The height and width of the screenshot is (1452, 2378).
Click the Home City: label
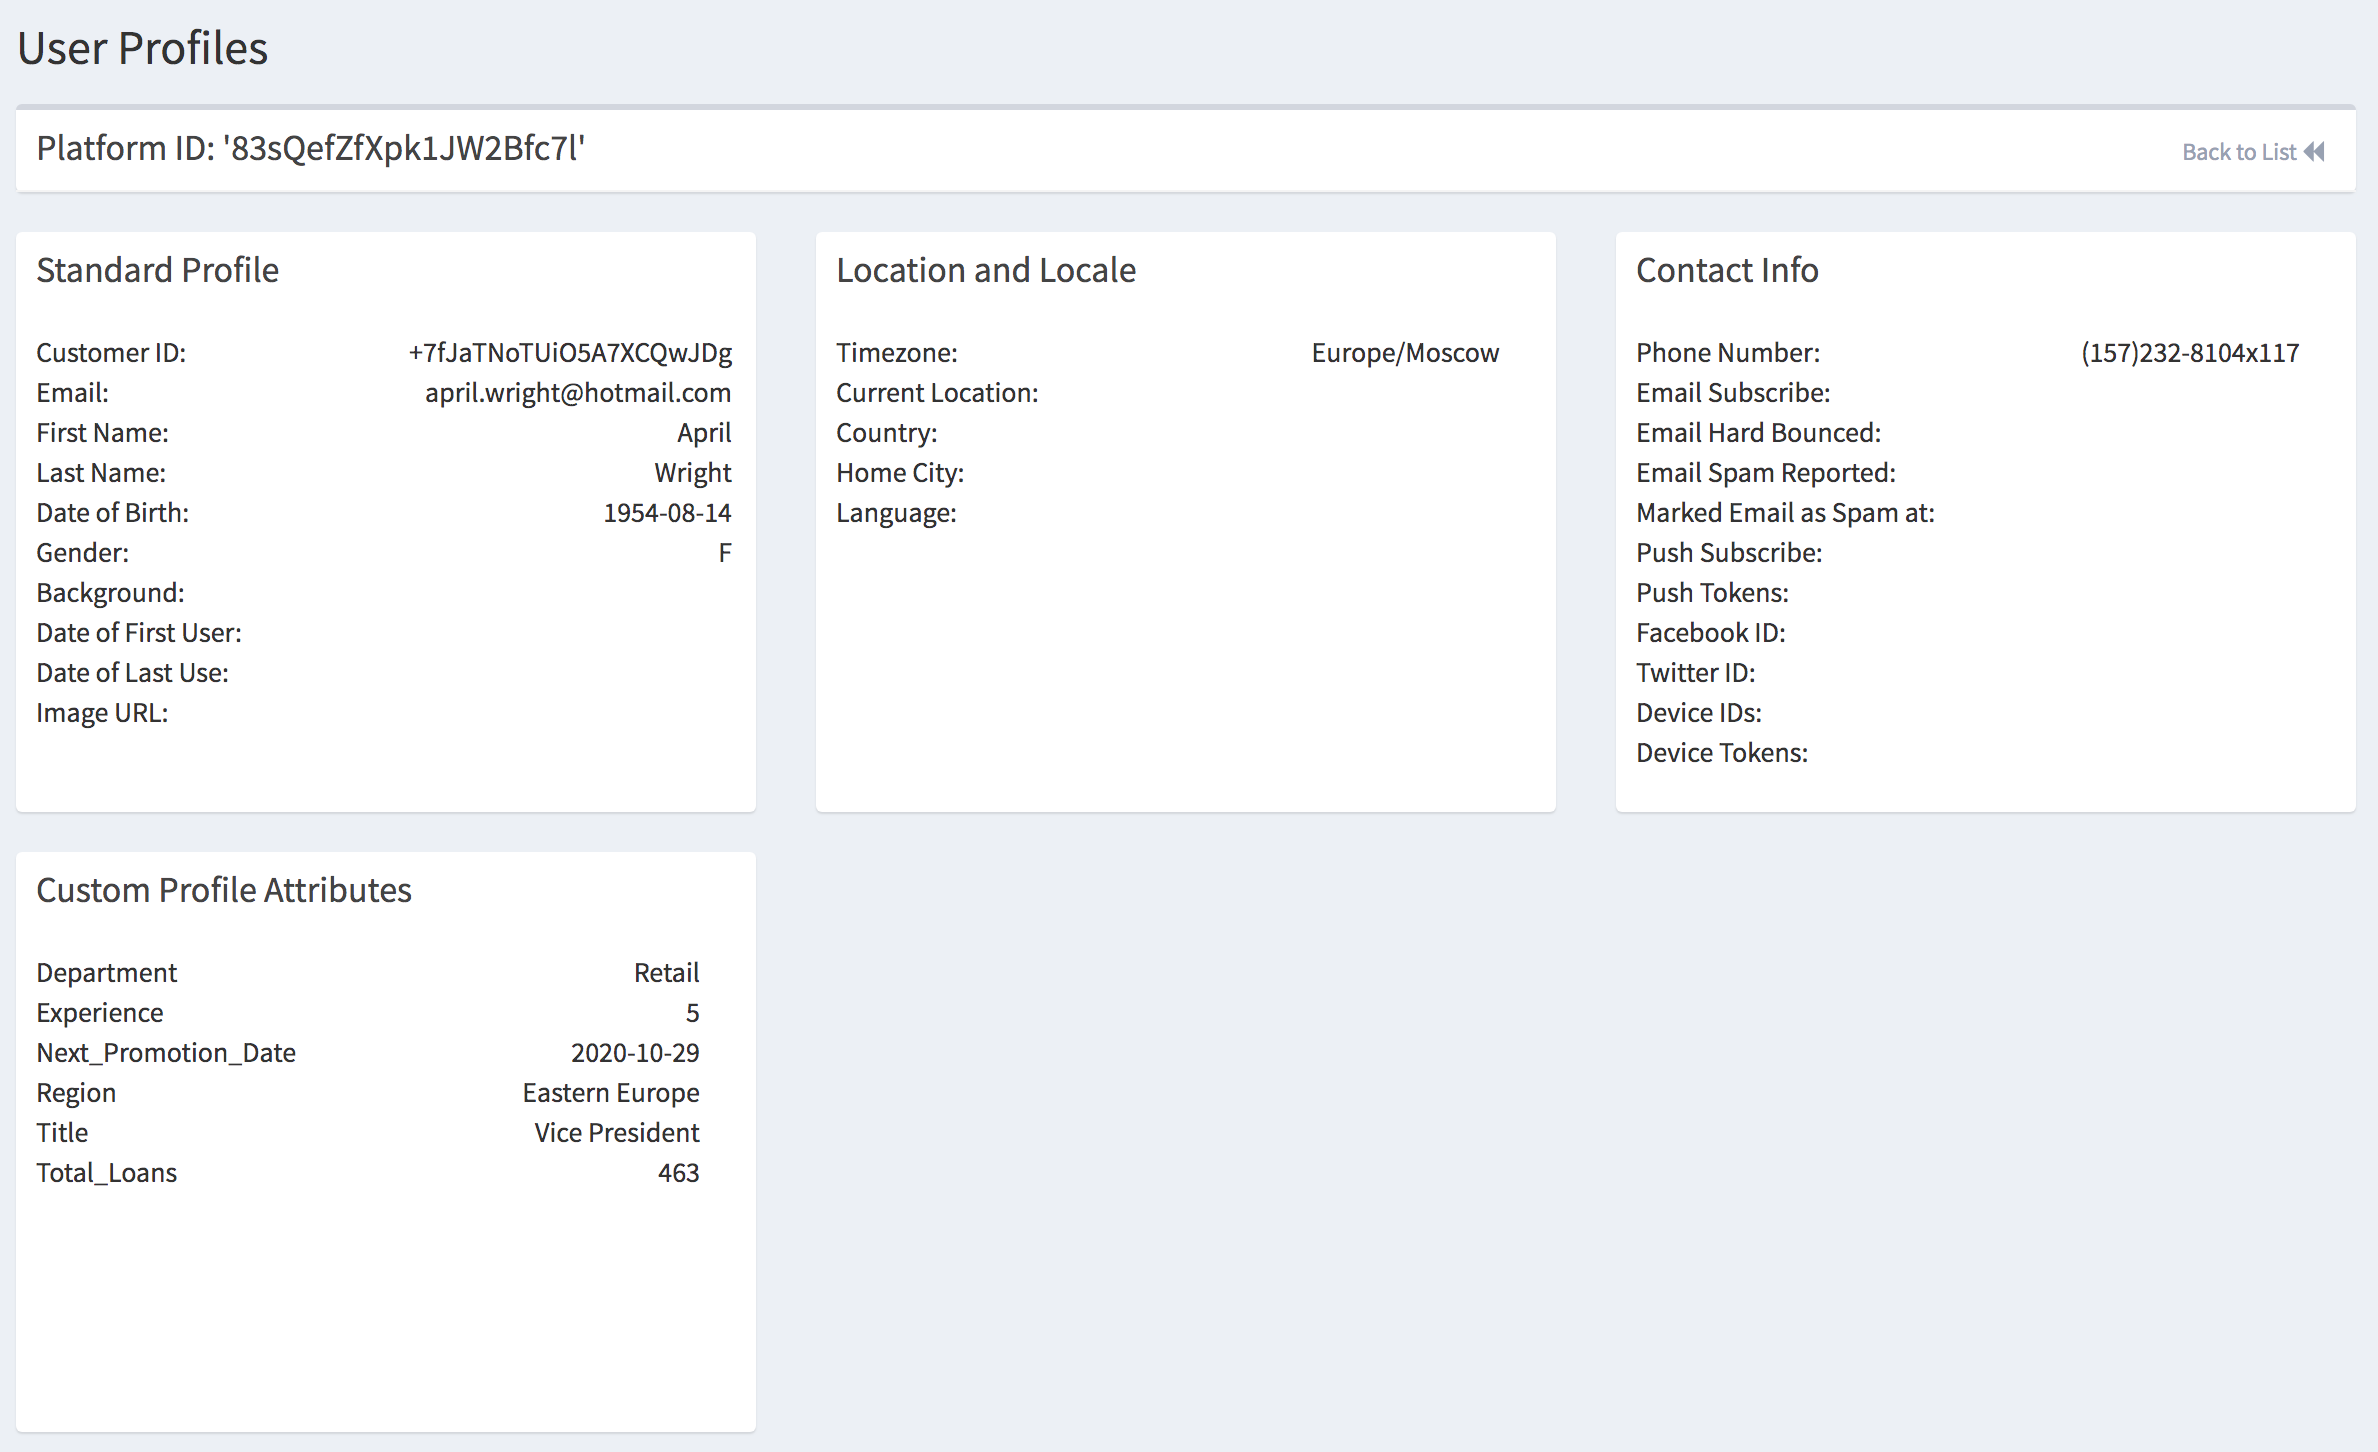coord(900,473)
